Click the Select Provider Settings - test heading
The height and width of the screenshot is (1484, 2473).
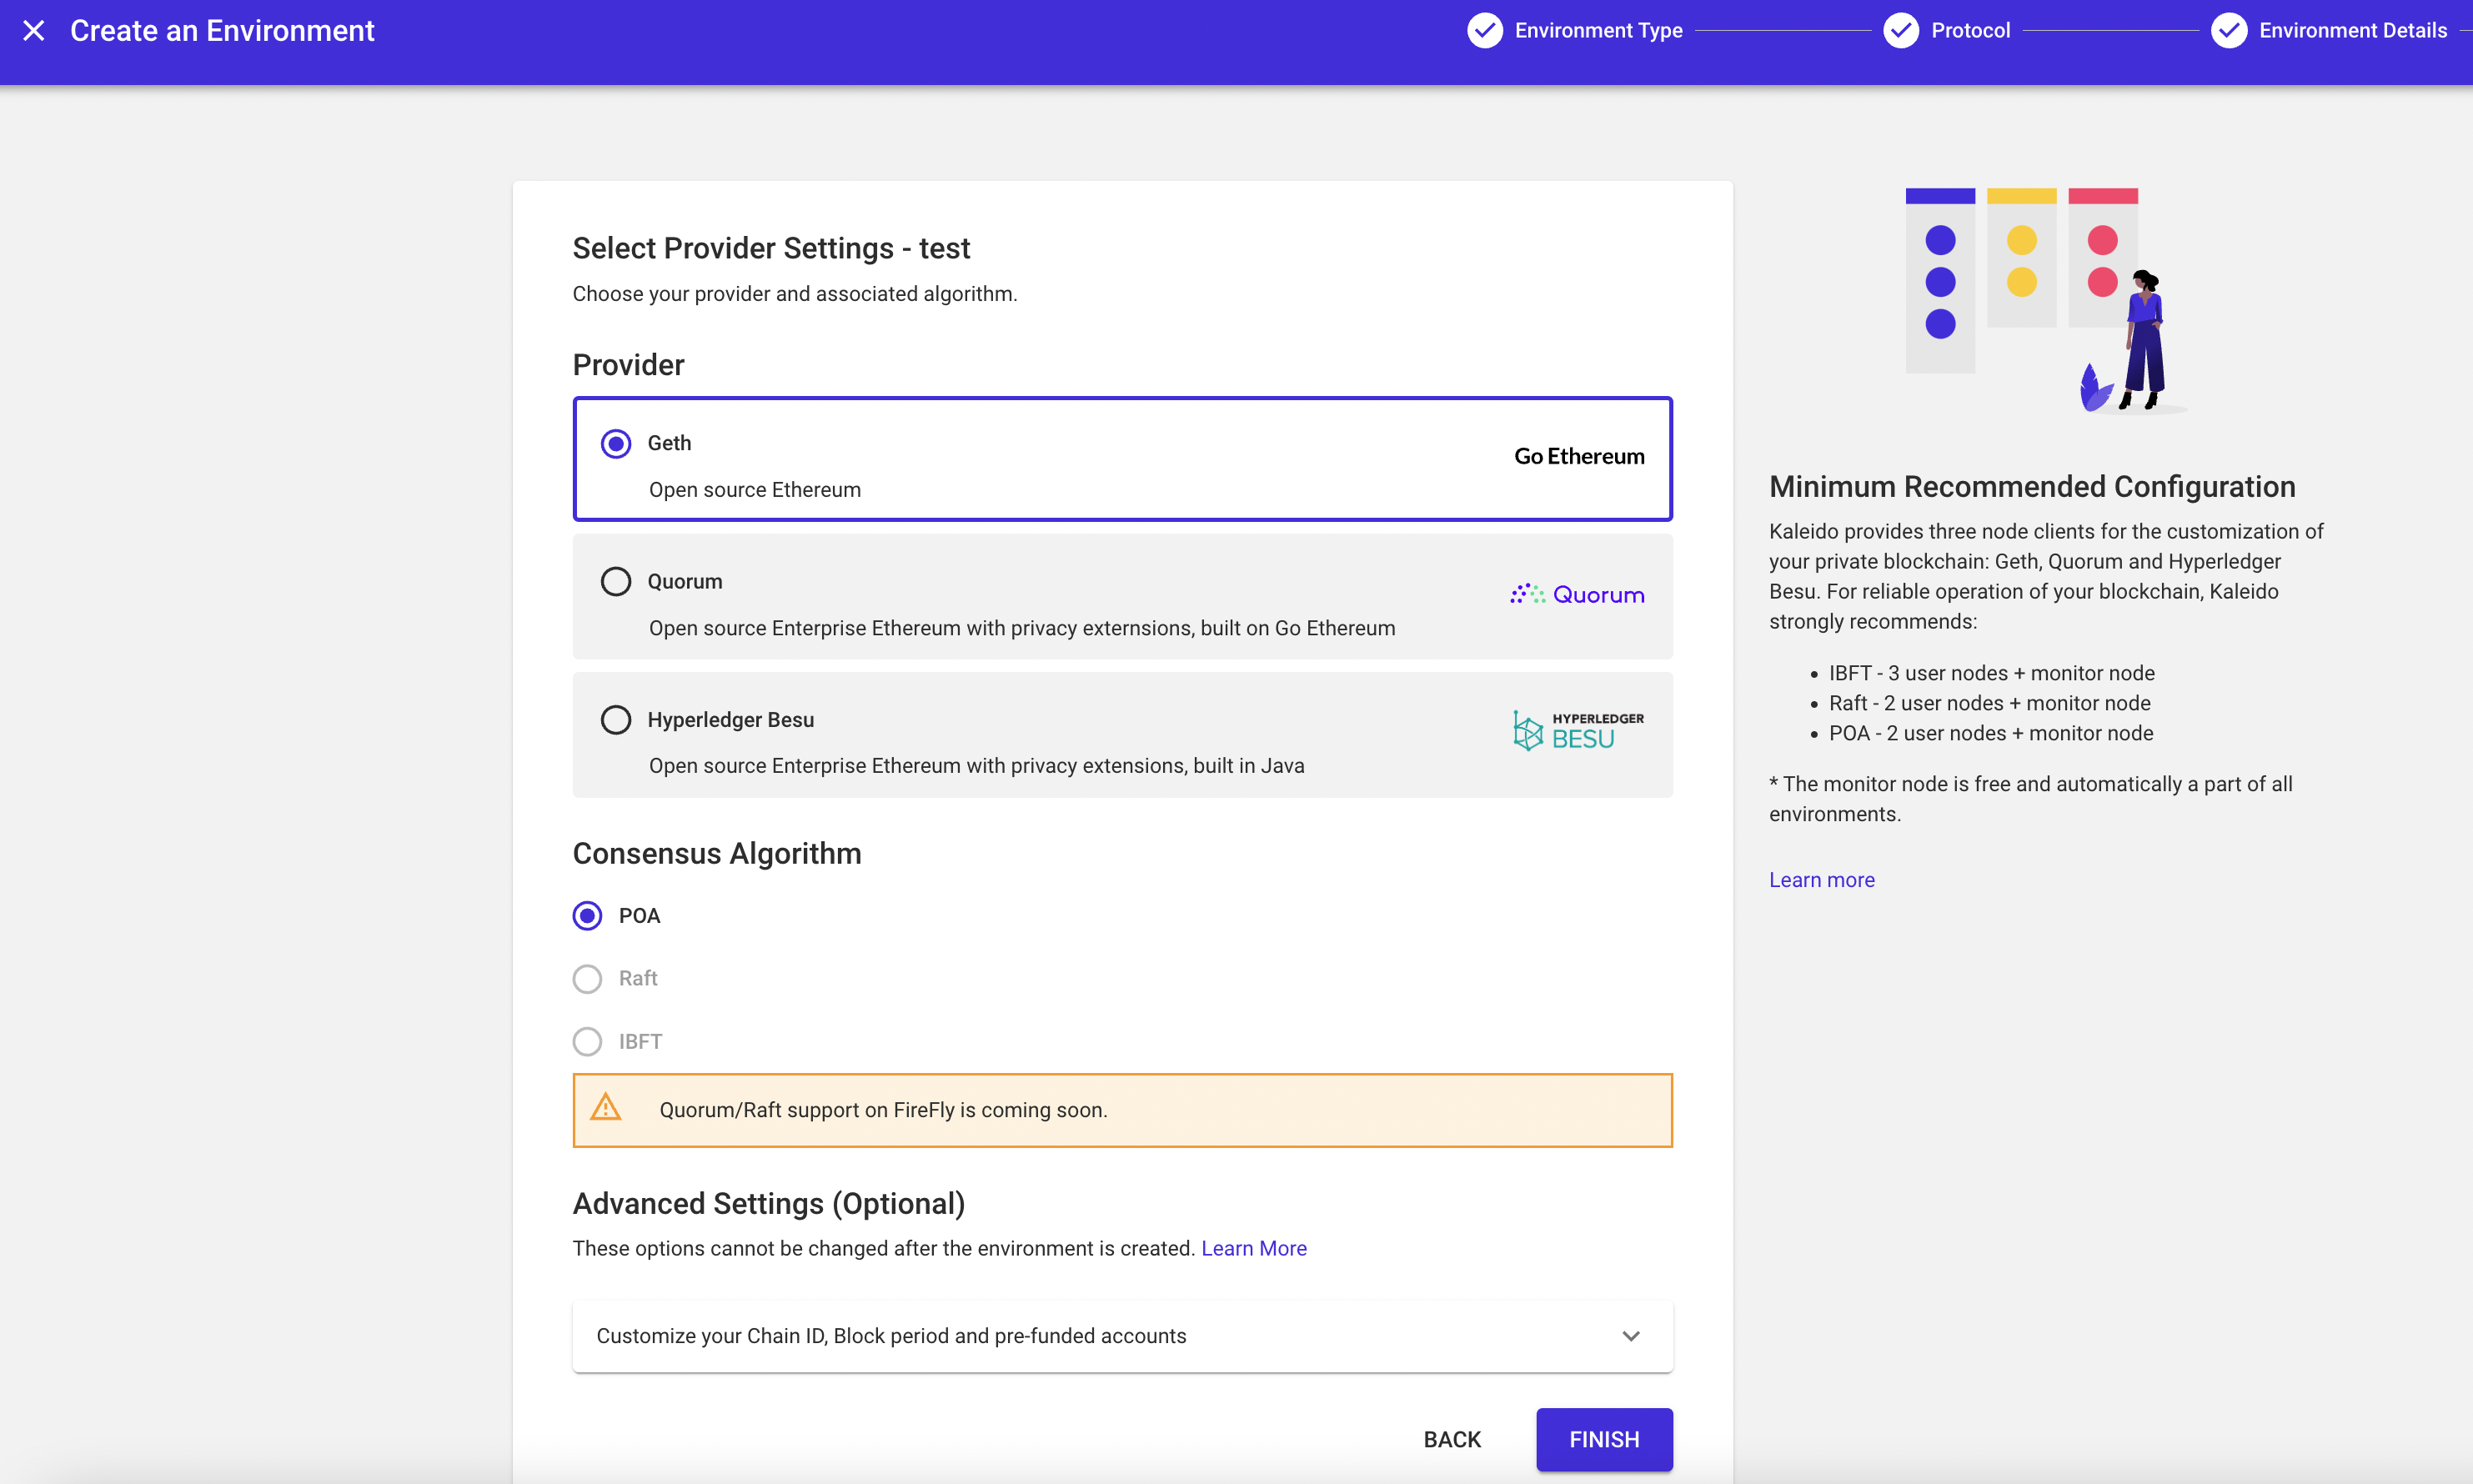771,249
